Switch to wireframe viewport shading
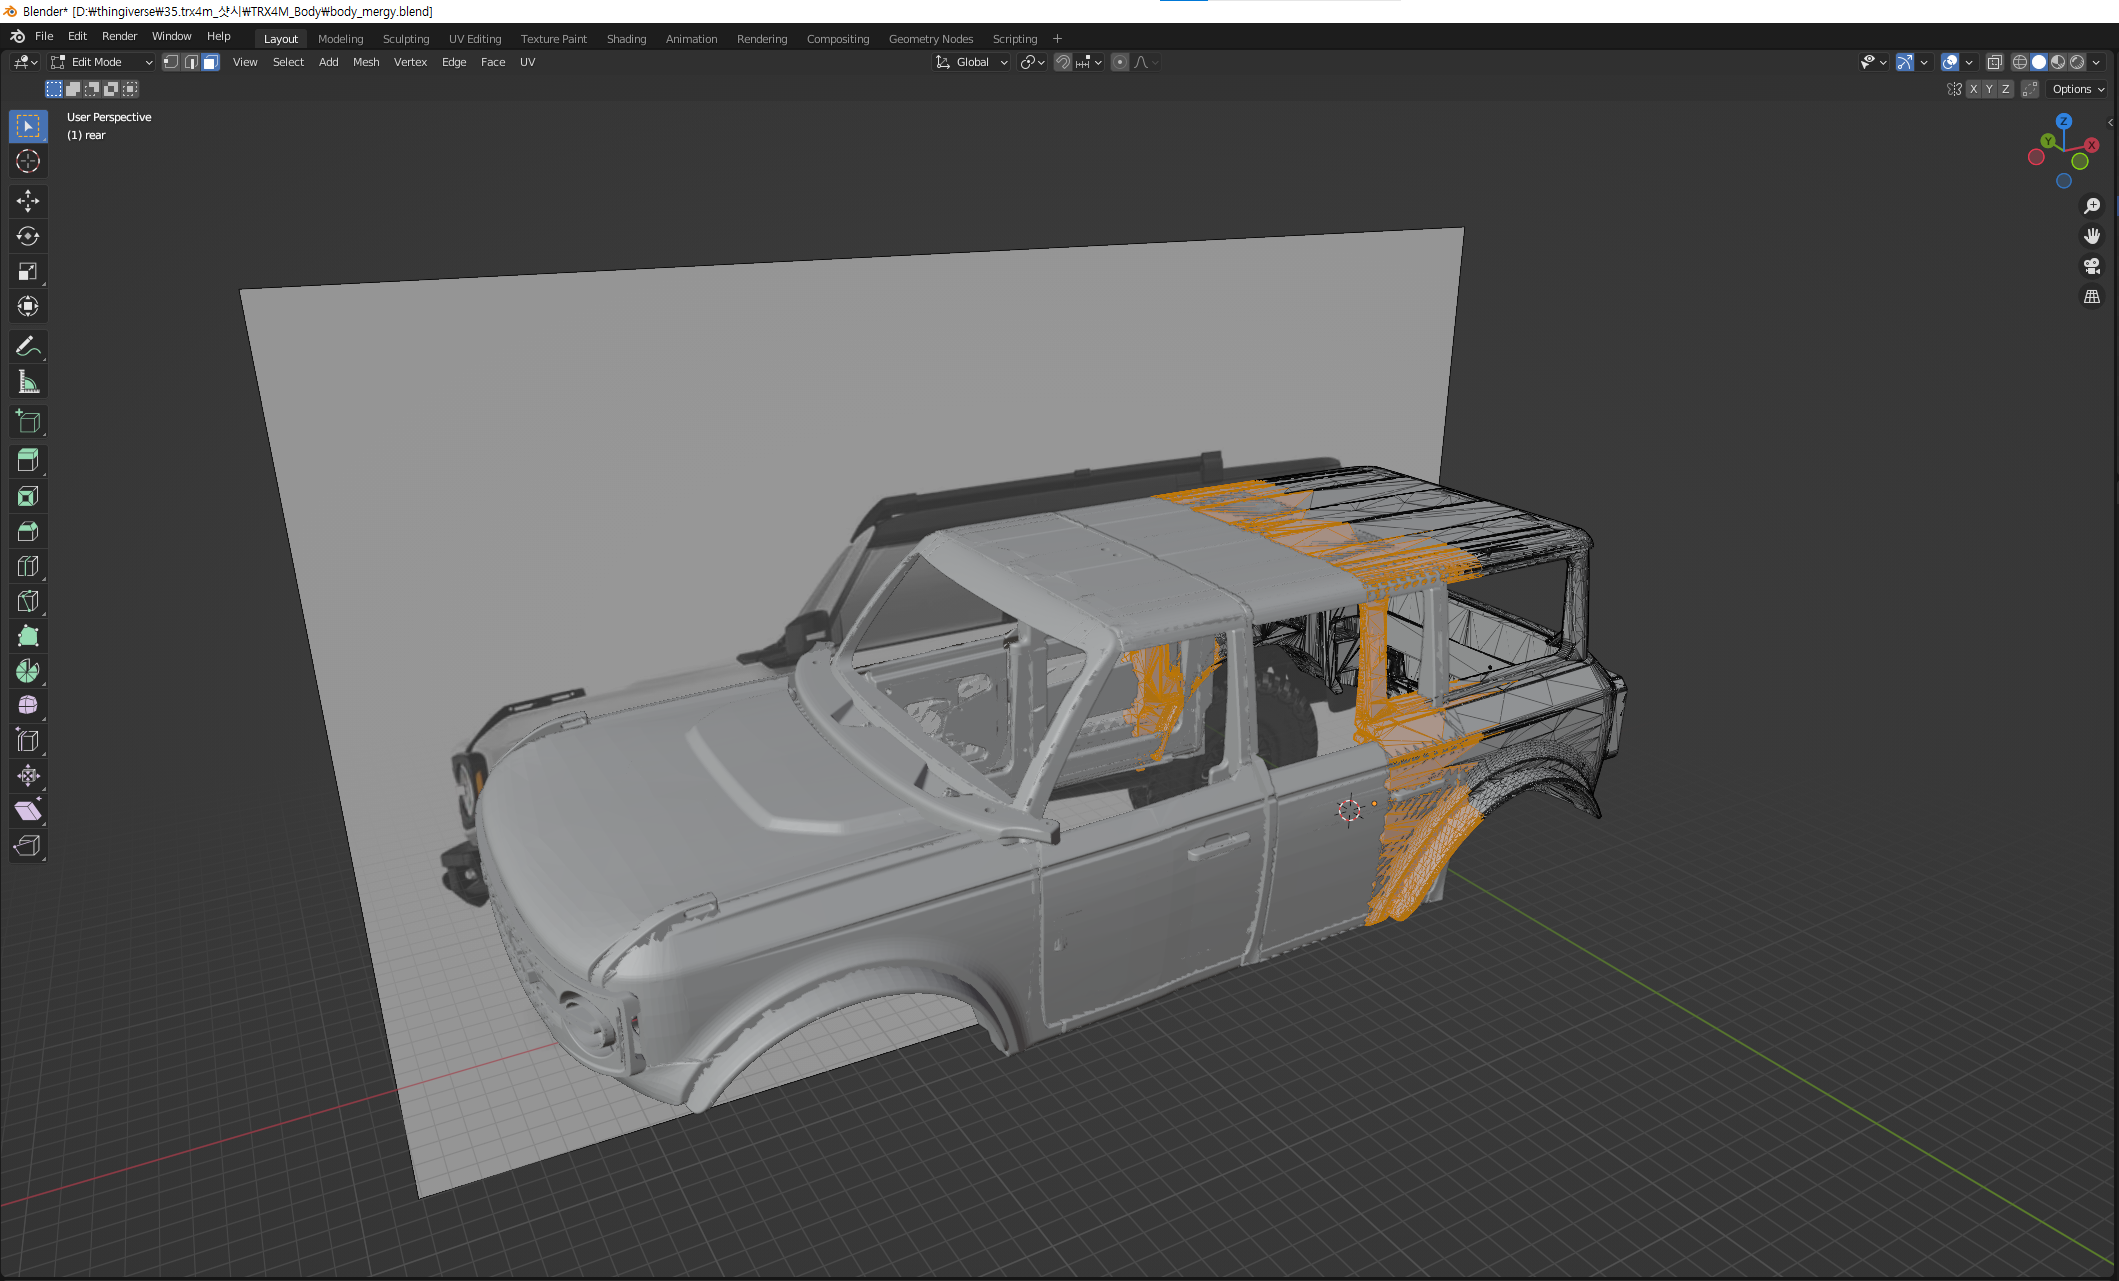This screenshot has height=1281, width=2119. click(2019, 62)
